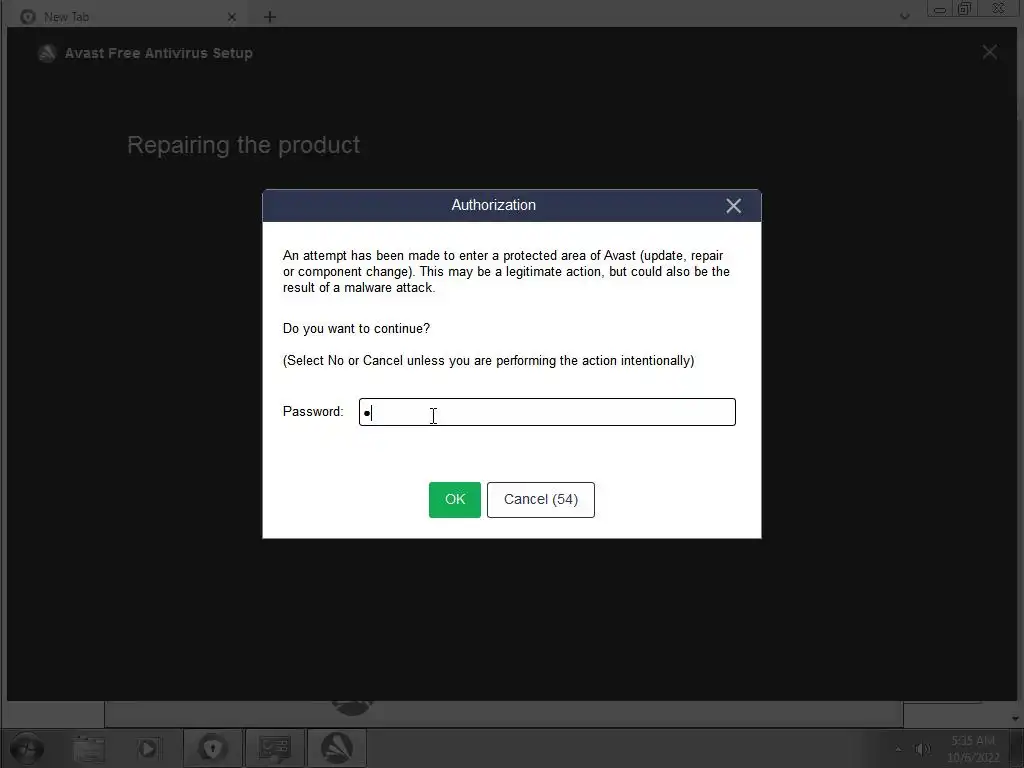Image resolution: width=1024 pixels, height=768 pixels.
Task: Open the clock showing 5:35 AM
Action: point(973,749)
